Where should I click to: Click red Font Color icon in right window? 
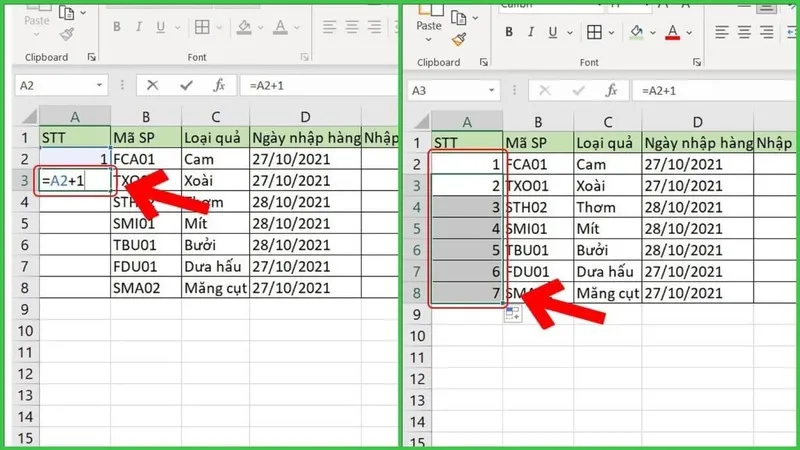pos(672,32)
